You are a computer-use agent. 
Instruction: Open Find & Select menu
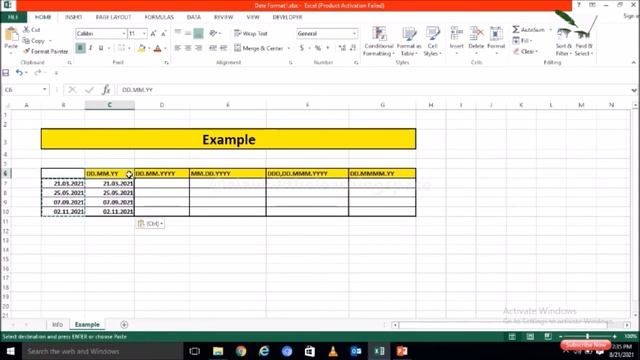(584, 42)
